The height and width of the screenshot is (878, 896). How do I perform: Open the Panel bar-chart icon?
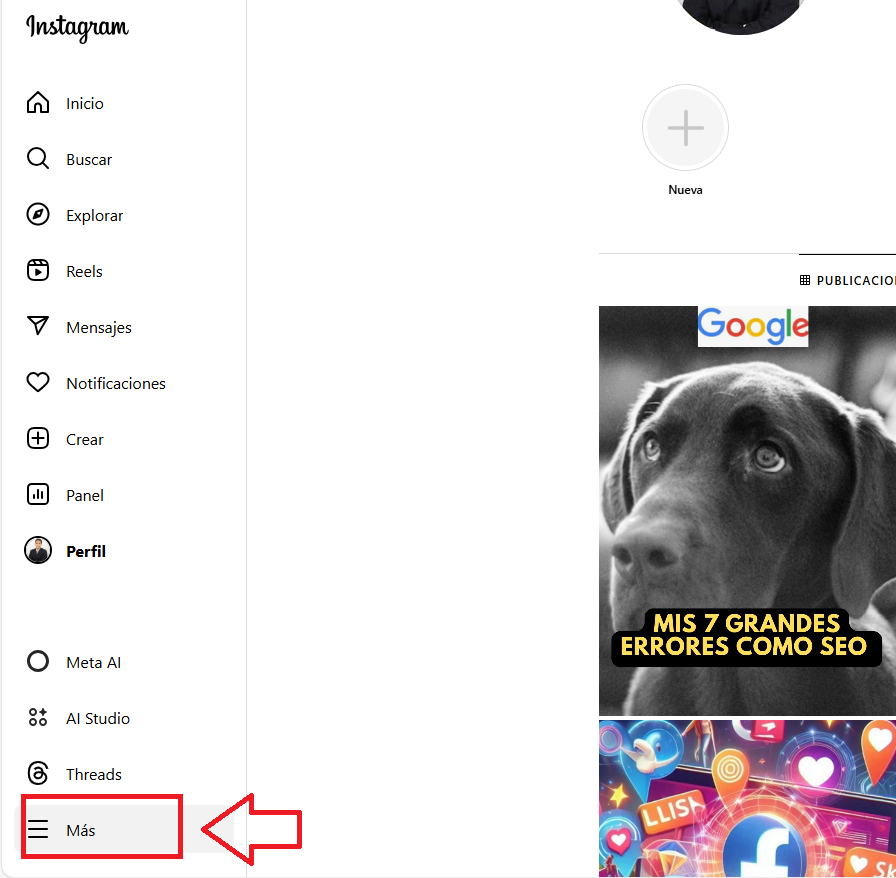38,495
